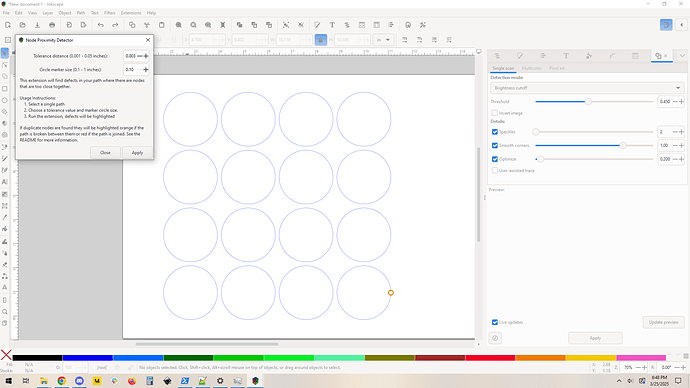690x388 pixels.
Task: Select the Rectangle tool
Action: (x=5, y=88)
